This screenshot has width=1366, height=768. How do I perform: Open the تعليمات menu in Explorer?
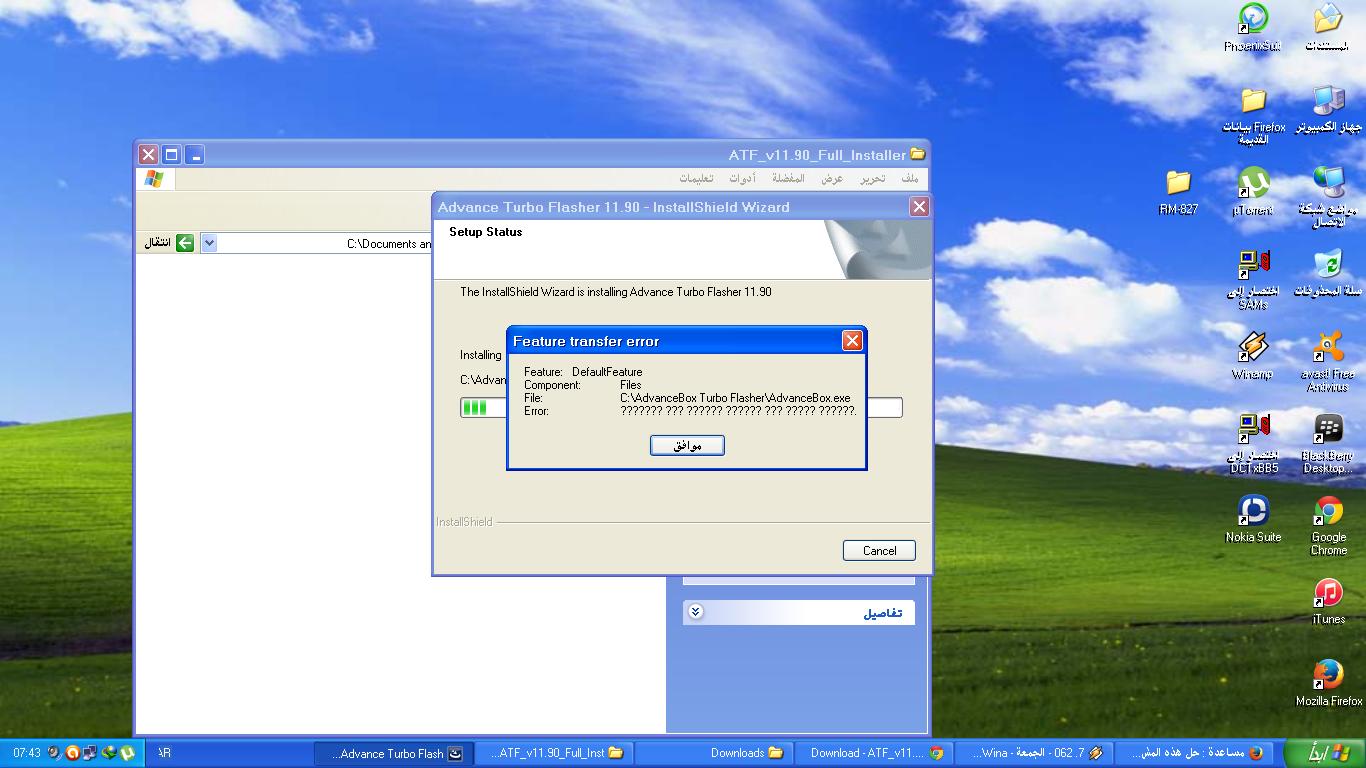pyautogui.click(x=696, y=178)
